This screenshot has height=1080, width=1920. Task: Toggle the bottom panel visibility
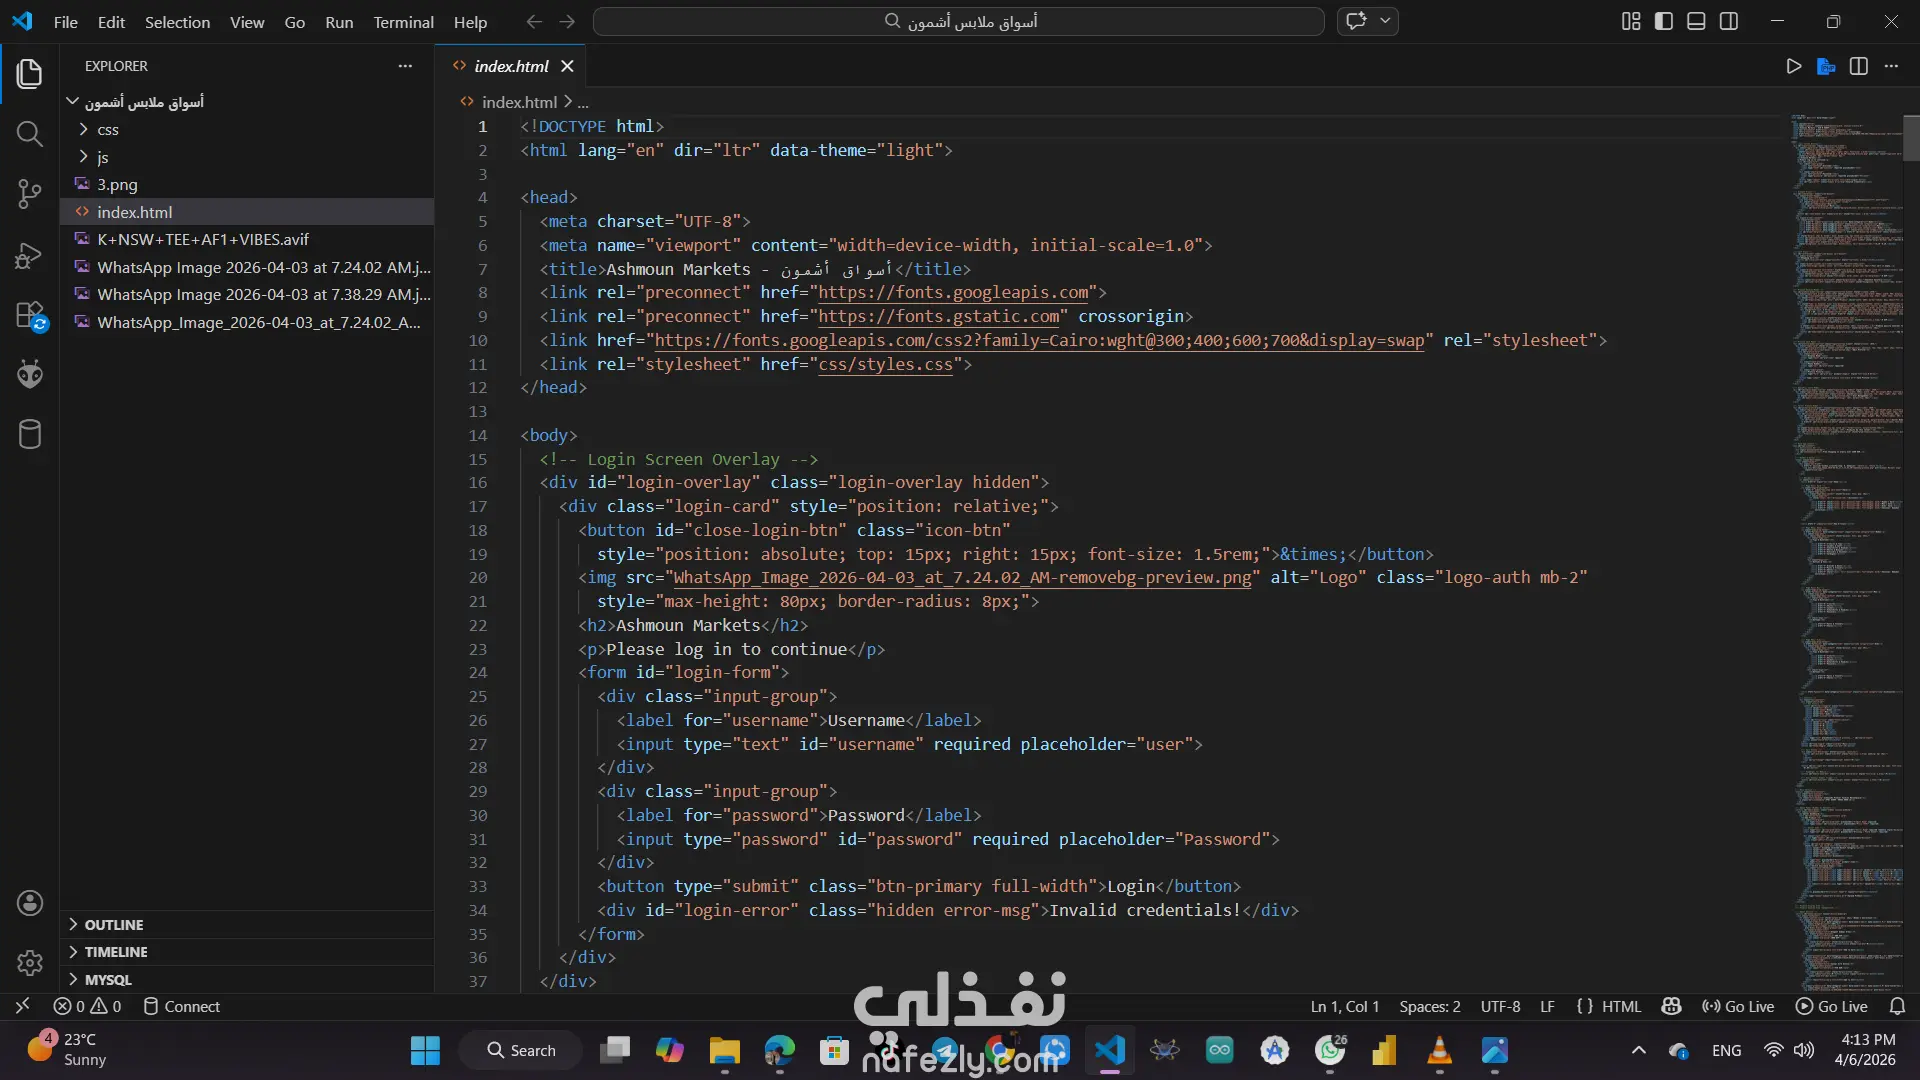point(1696,21)
